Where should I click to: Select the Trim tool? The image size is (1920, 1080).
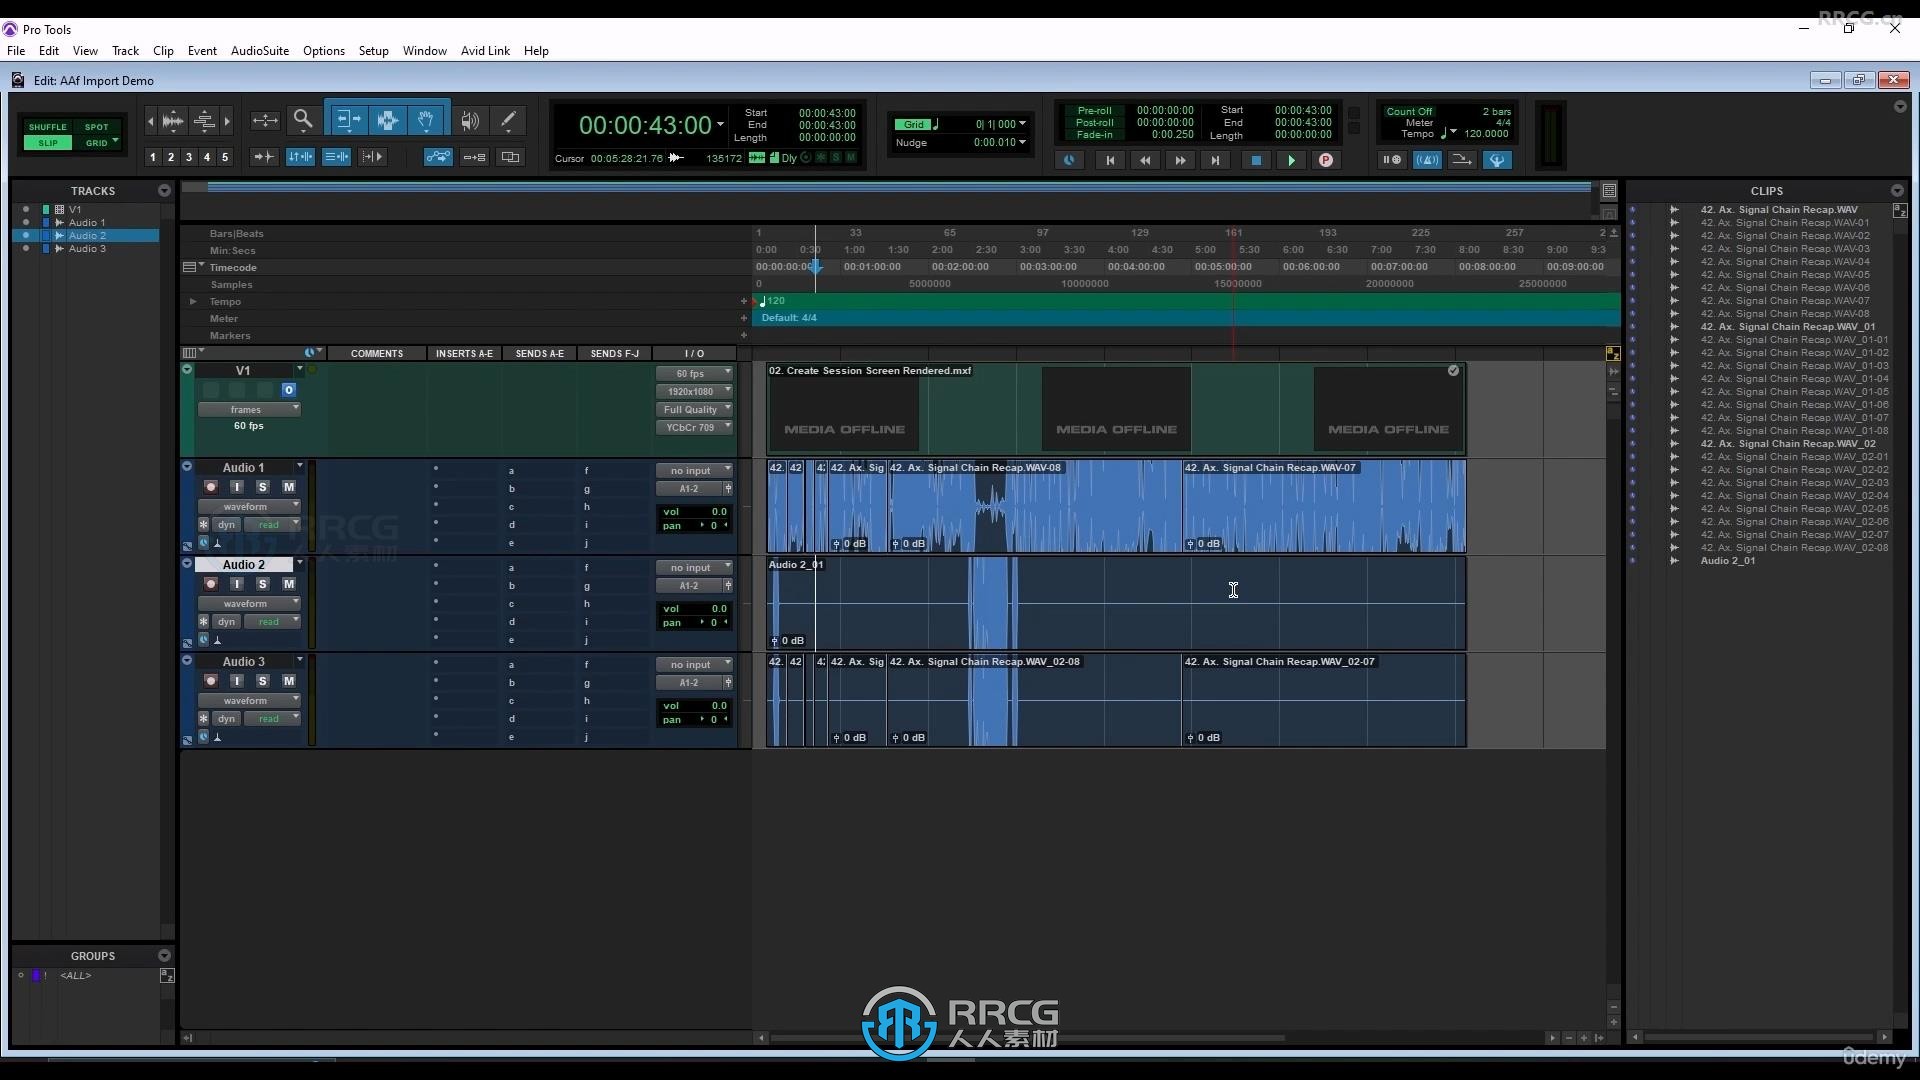(x=348, y=121)
